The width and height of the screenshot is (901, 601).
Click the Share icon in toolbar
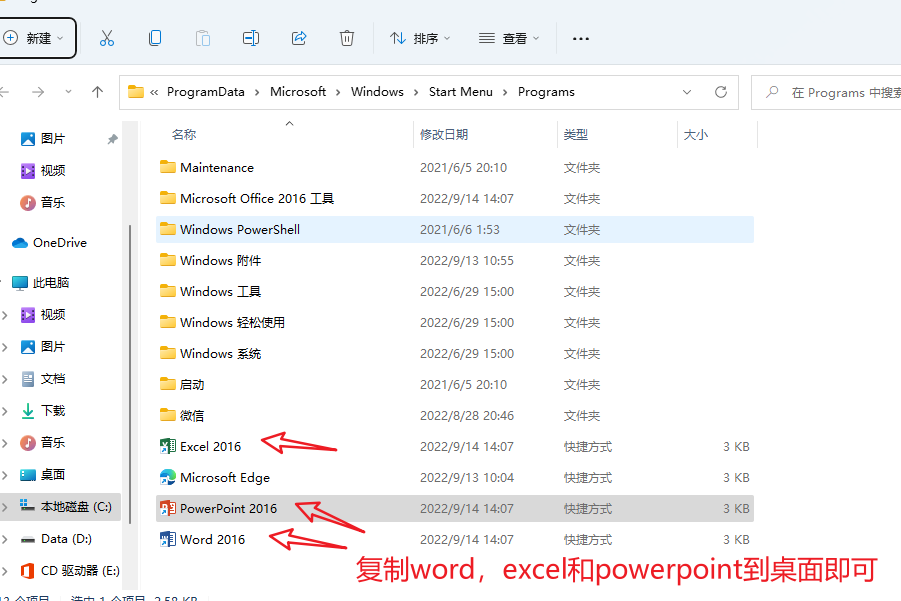tap(299, 38)
